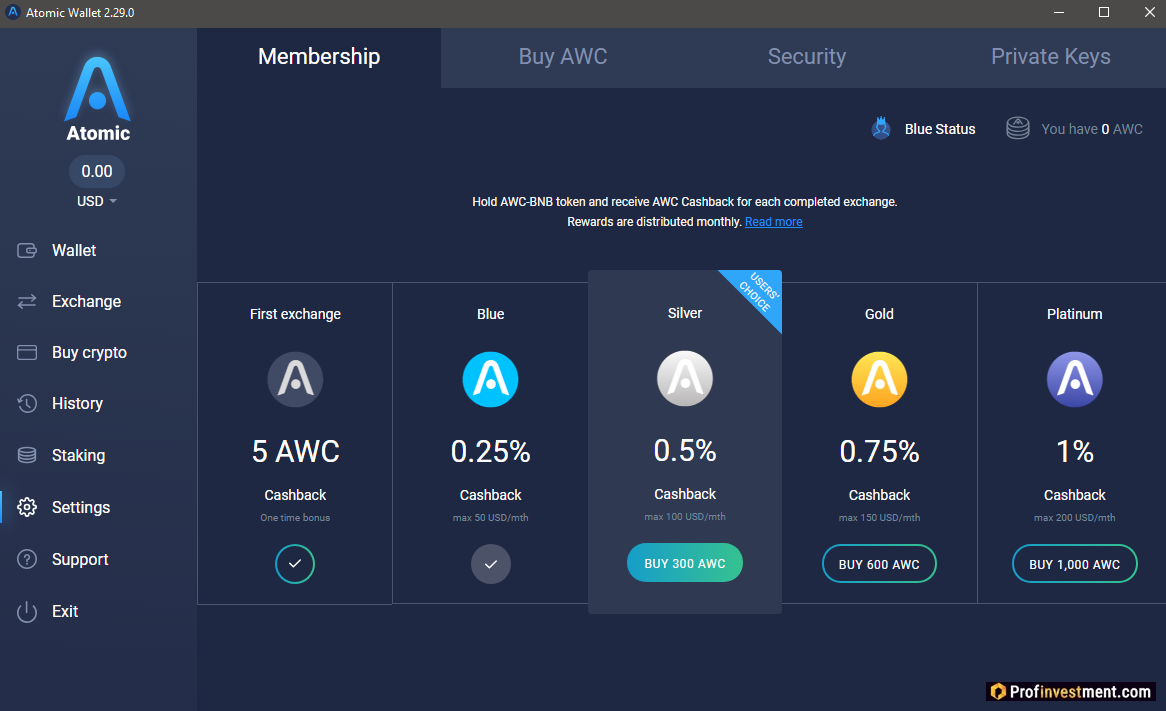Toggle the First exchange completed checkmark
Viewport: 1166px width, 711px height.
pos(295,564)
